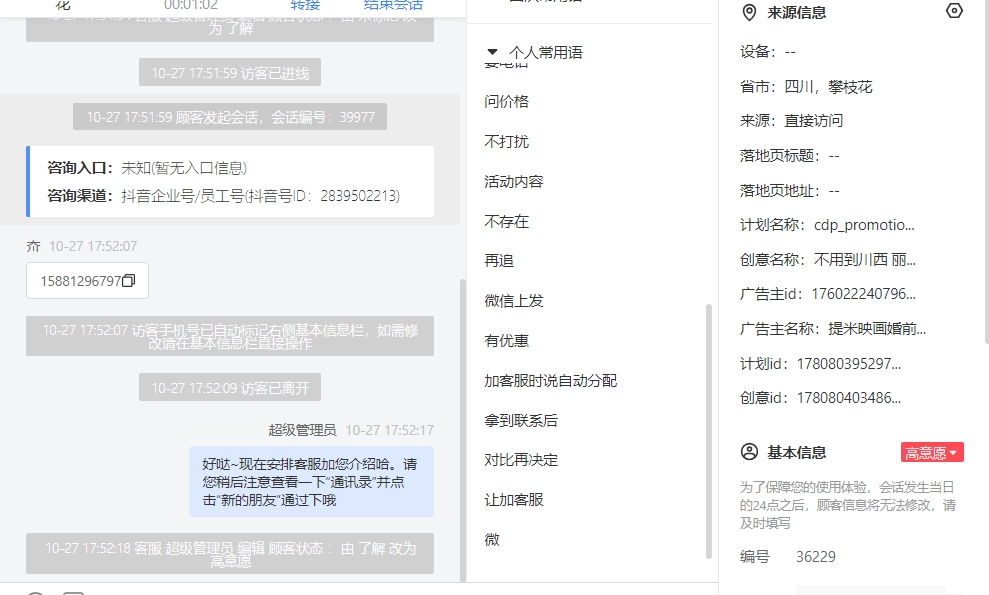Click the 省市：四川，攀枝花 row
This screenshot has height=595, width=989.
(806, 87)
